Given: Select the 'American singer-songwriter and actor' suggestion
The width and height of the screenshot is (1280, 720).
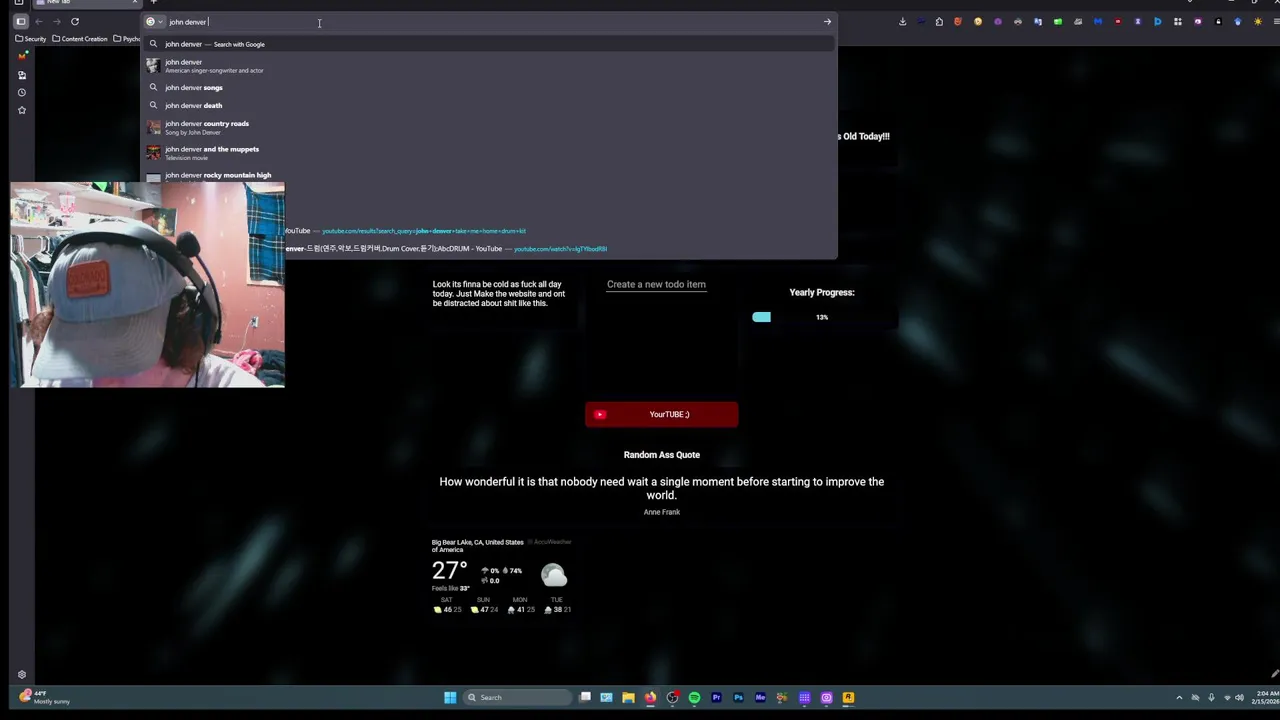Looking at the screenshot, I should tap(489, 66).
